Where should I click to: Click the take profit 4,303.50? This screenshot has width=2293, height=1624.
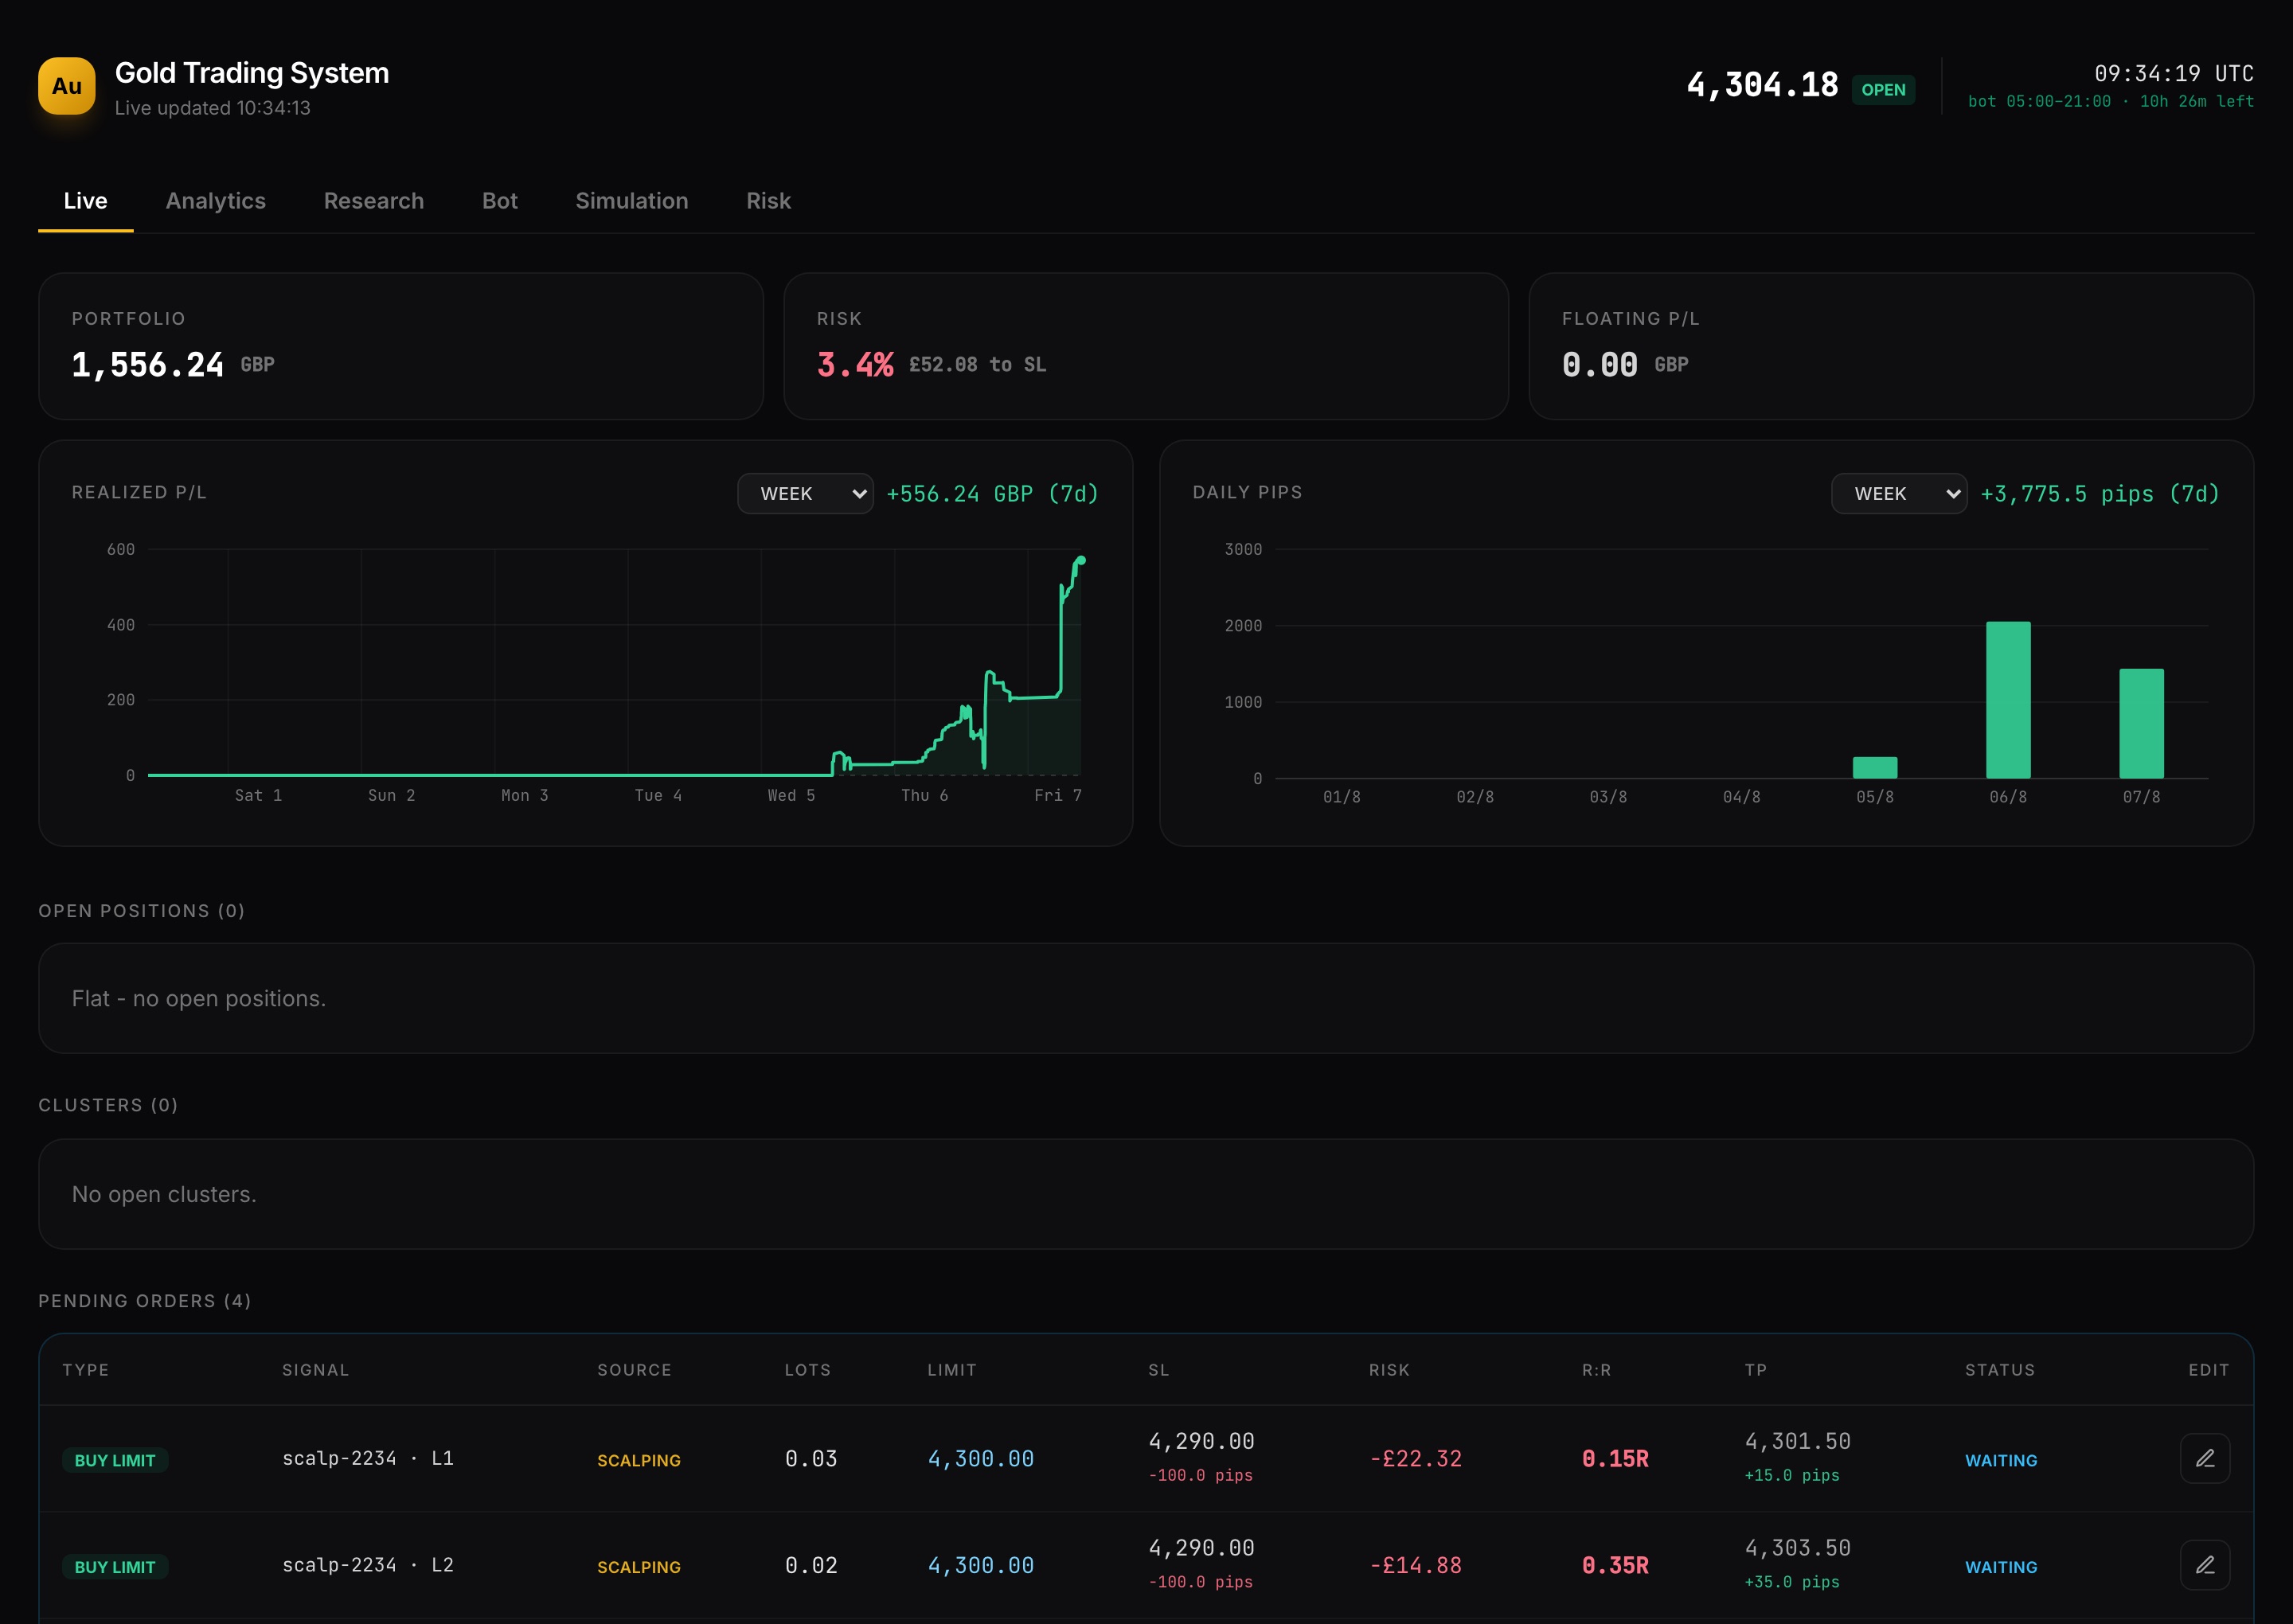pyautogui.click(x=1797, y=1549)
